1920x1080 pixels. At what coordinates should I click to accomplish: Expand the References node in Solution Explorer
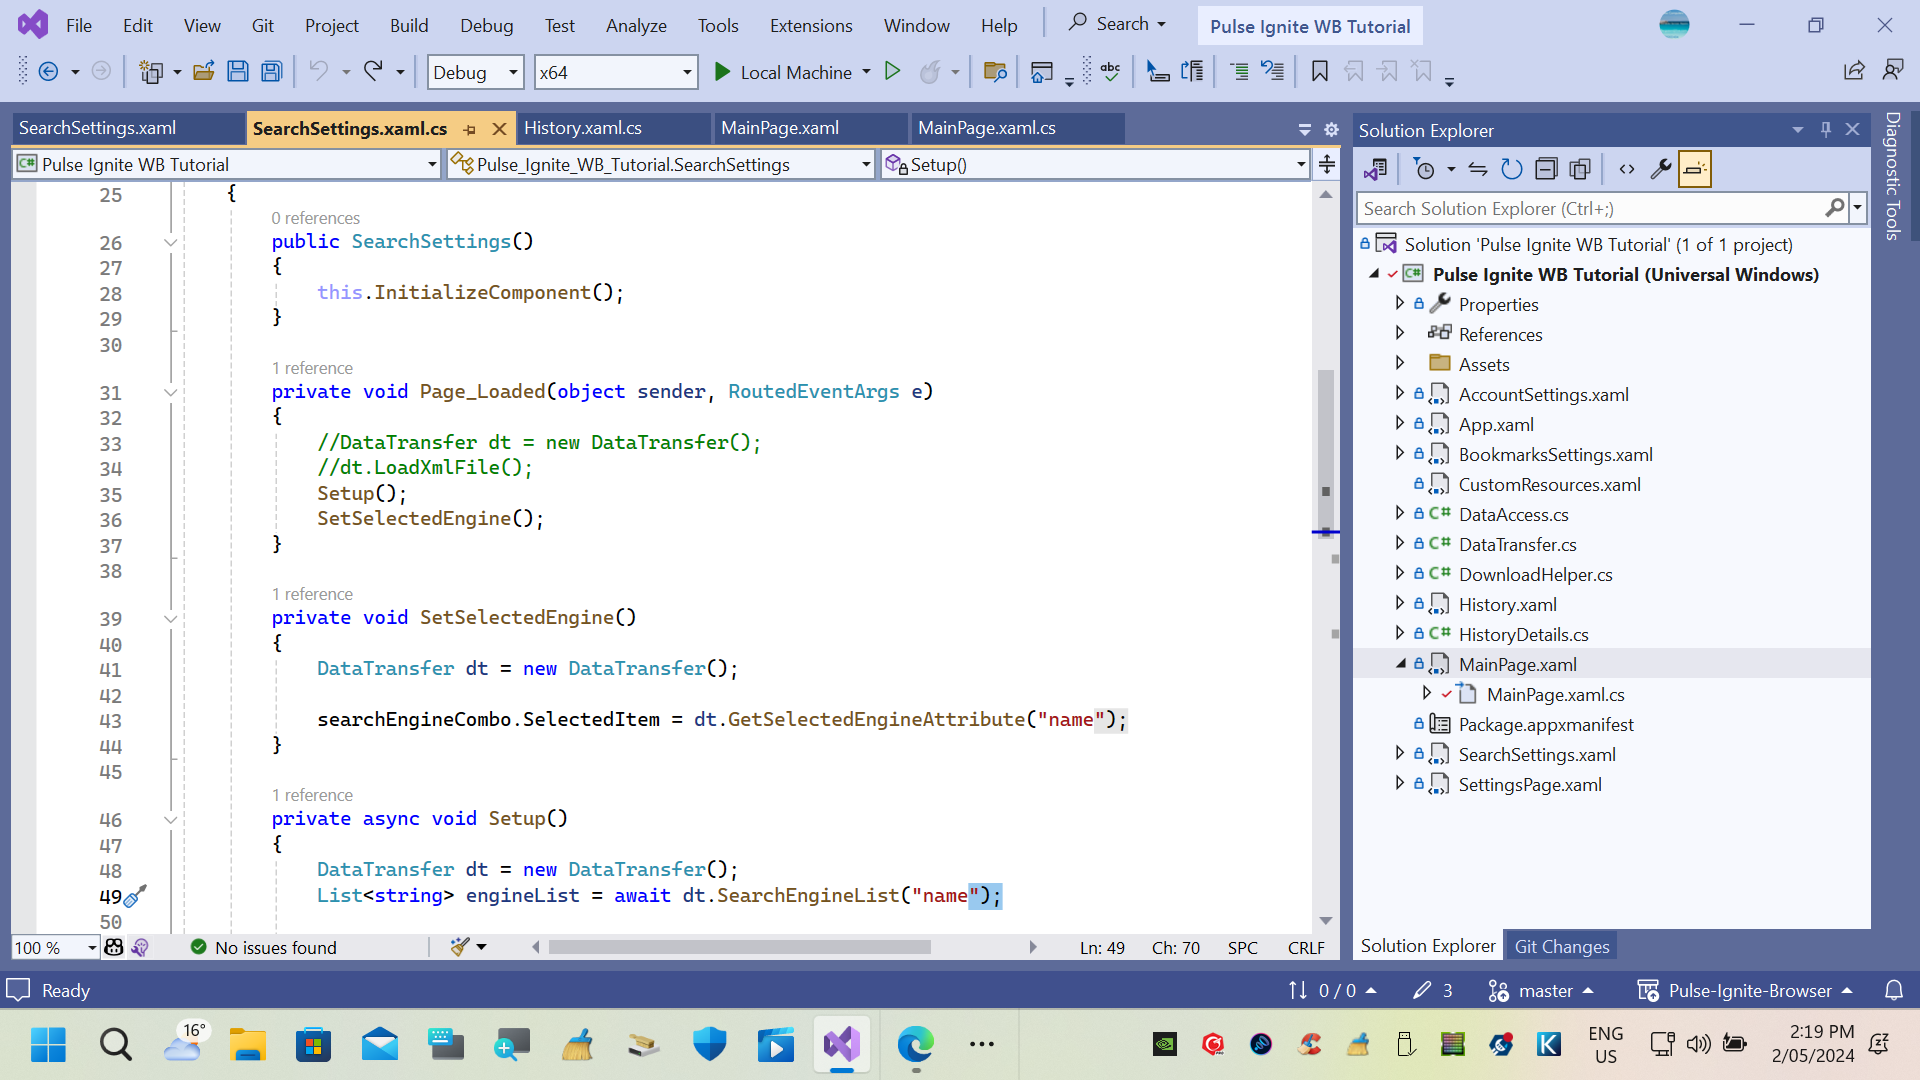1400,333
